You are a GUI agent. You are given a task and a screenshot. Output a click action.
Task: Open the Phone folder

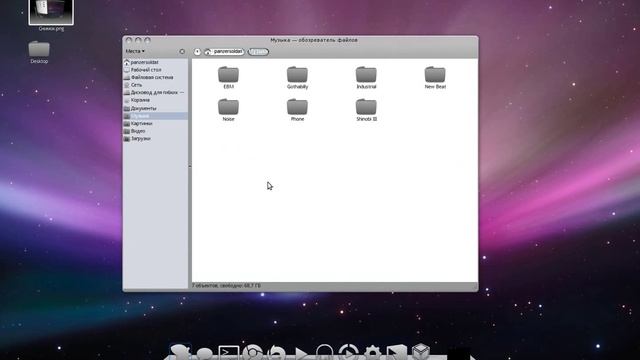click(297, 110)
